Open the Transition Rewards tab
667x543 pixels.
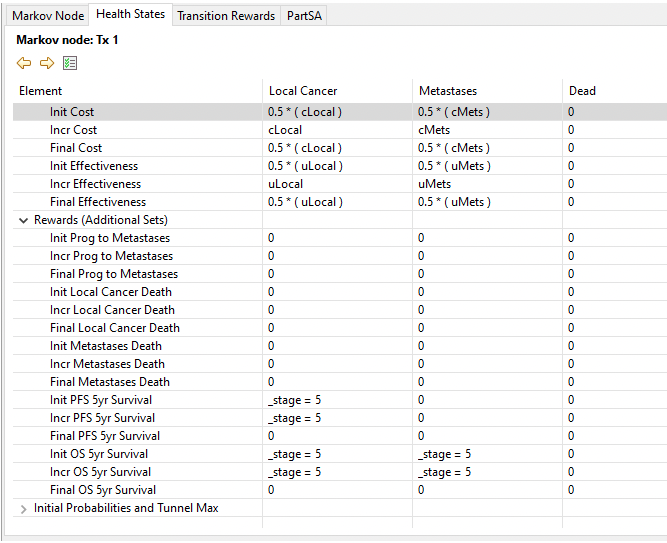pyautogui.click(x=226, y=16)
